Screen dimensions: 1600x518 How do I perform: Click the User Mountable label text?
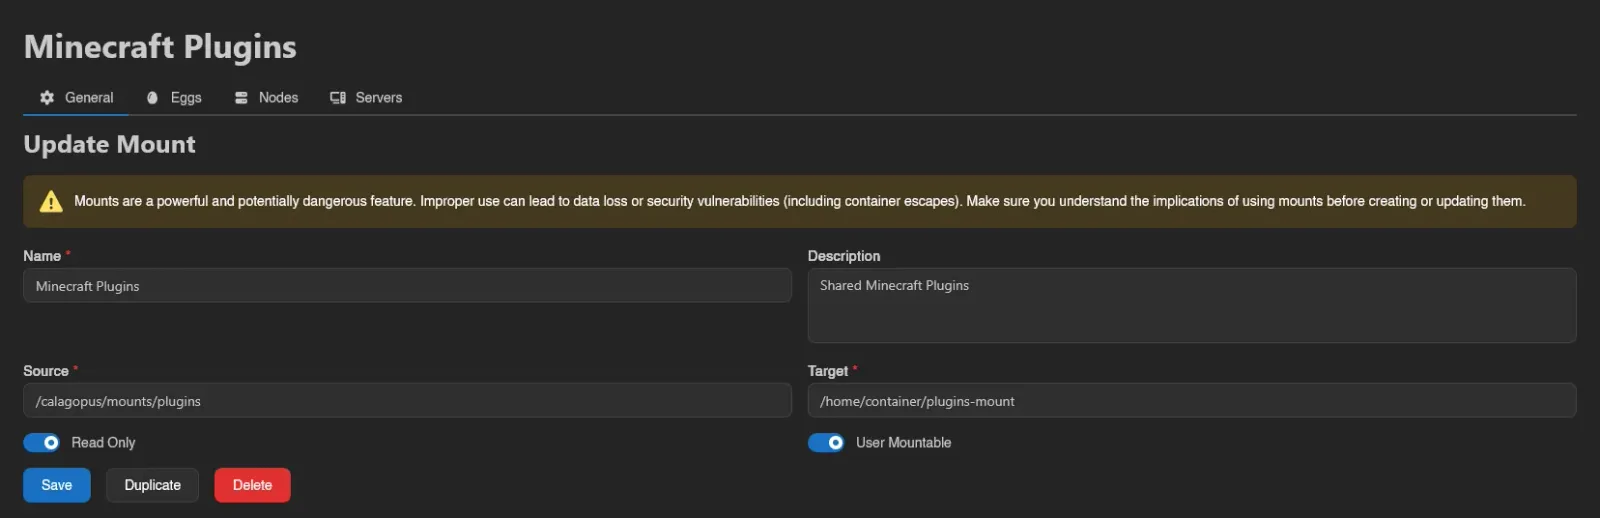click(x=903, y=443)
